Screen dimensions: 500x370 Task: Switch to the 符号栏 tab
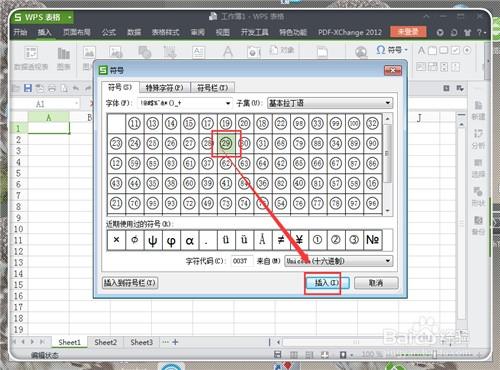point(212,88)
